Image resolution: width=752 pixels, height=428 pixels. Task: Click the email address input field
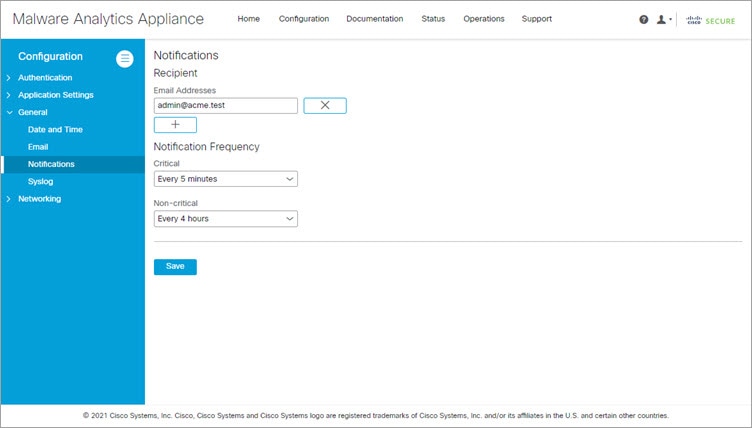[x=225, y=106]
